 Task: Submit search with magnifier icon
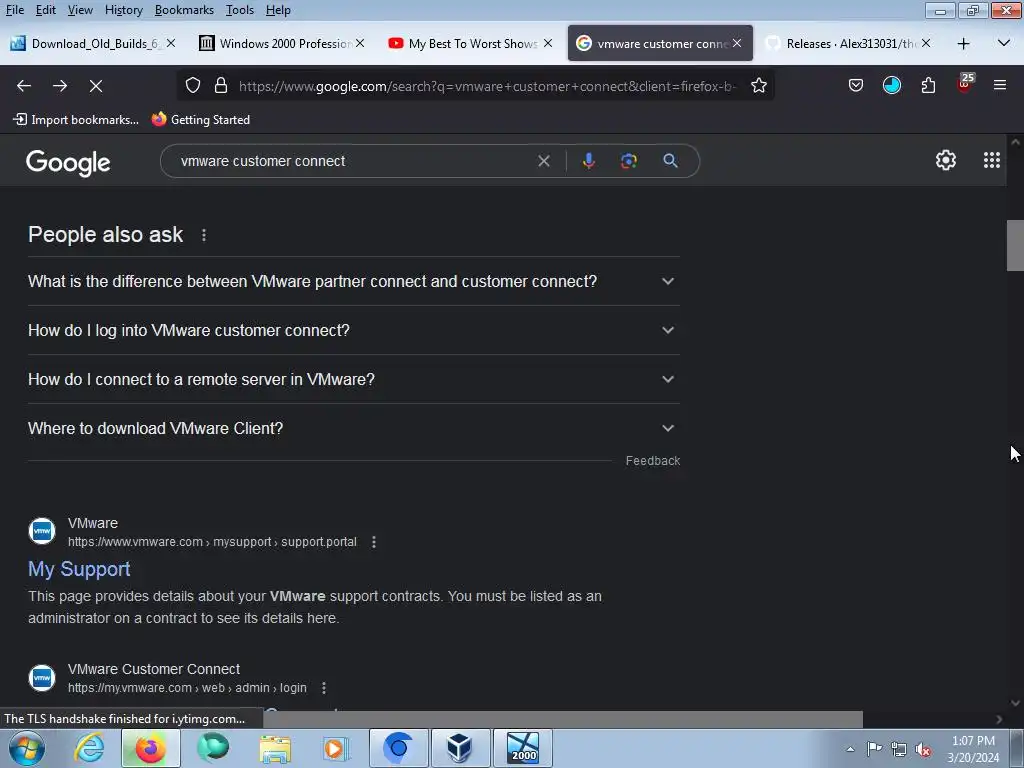[670, 161]
